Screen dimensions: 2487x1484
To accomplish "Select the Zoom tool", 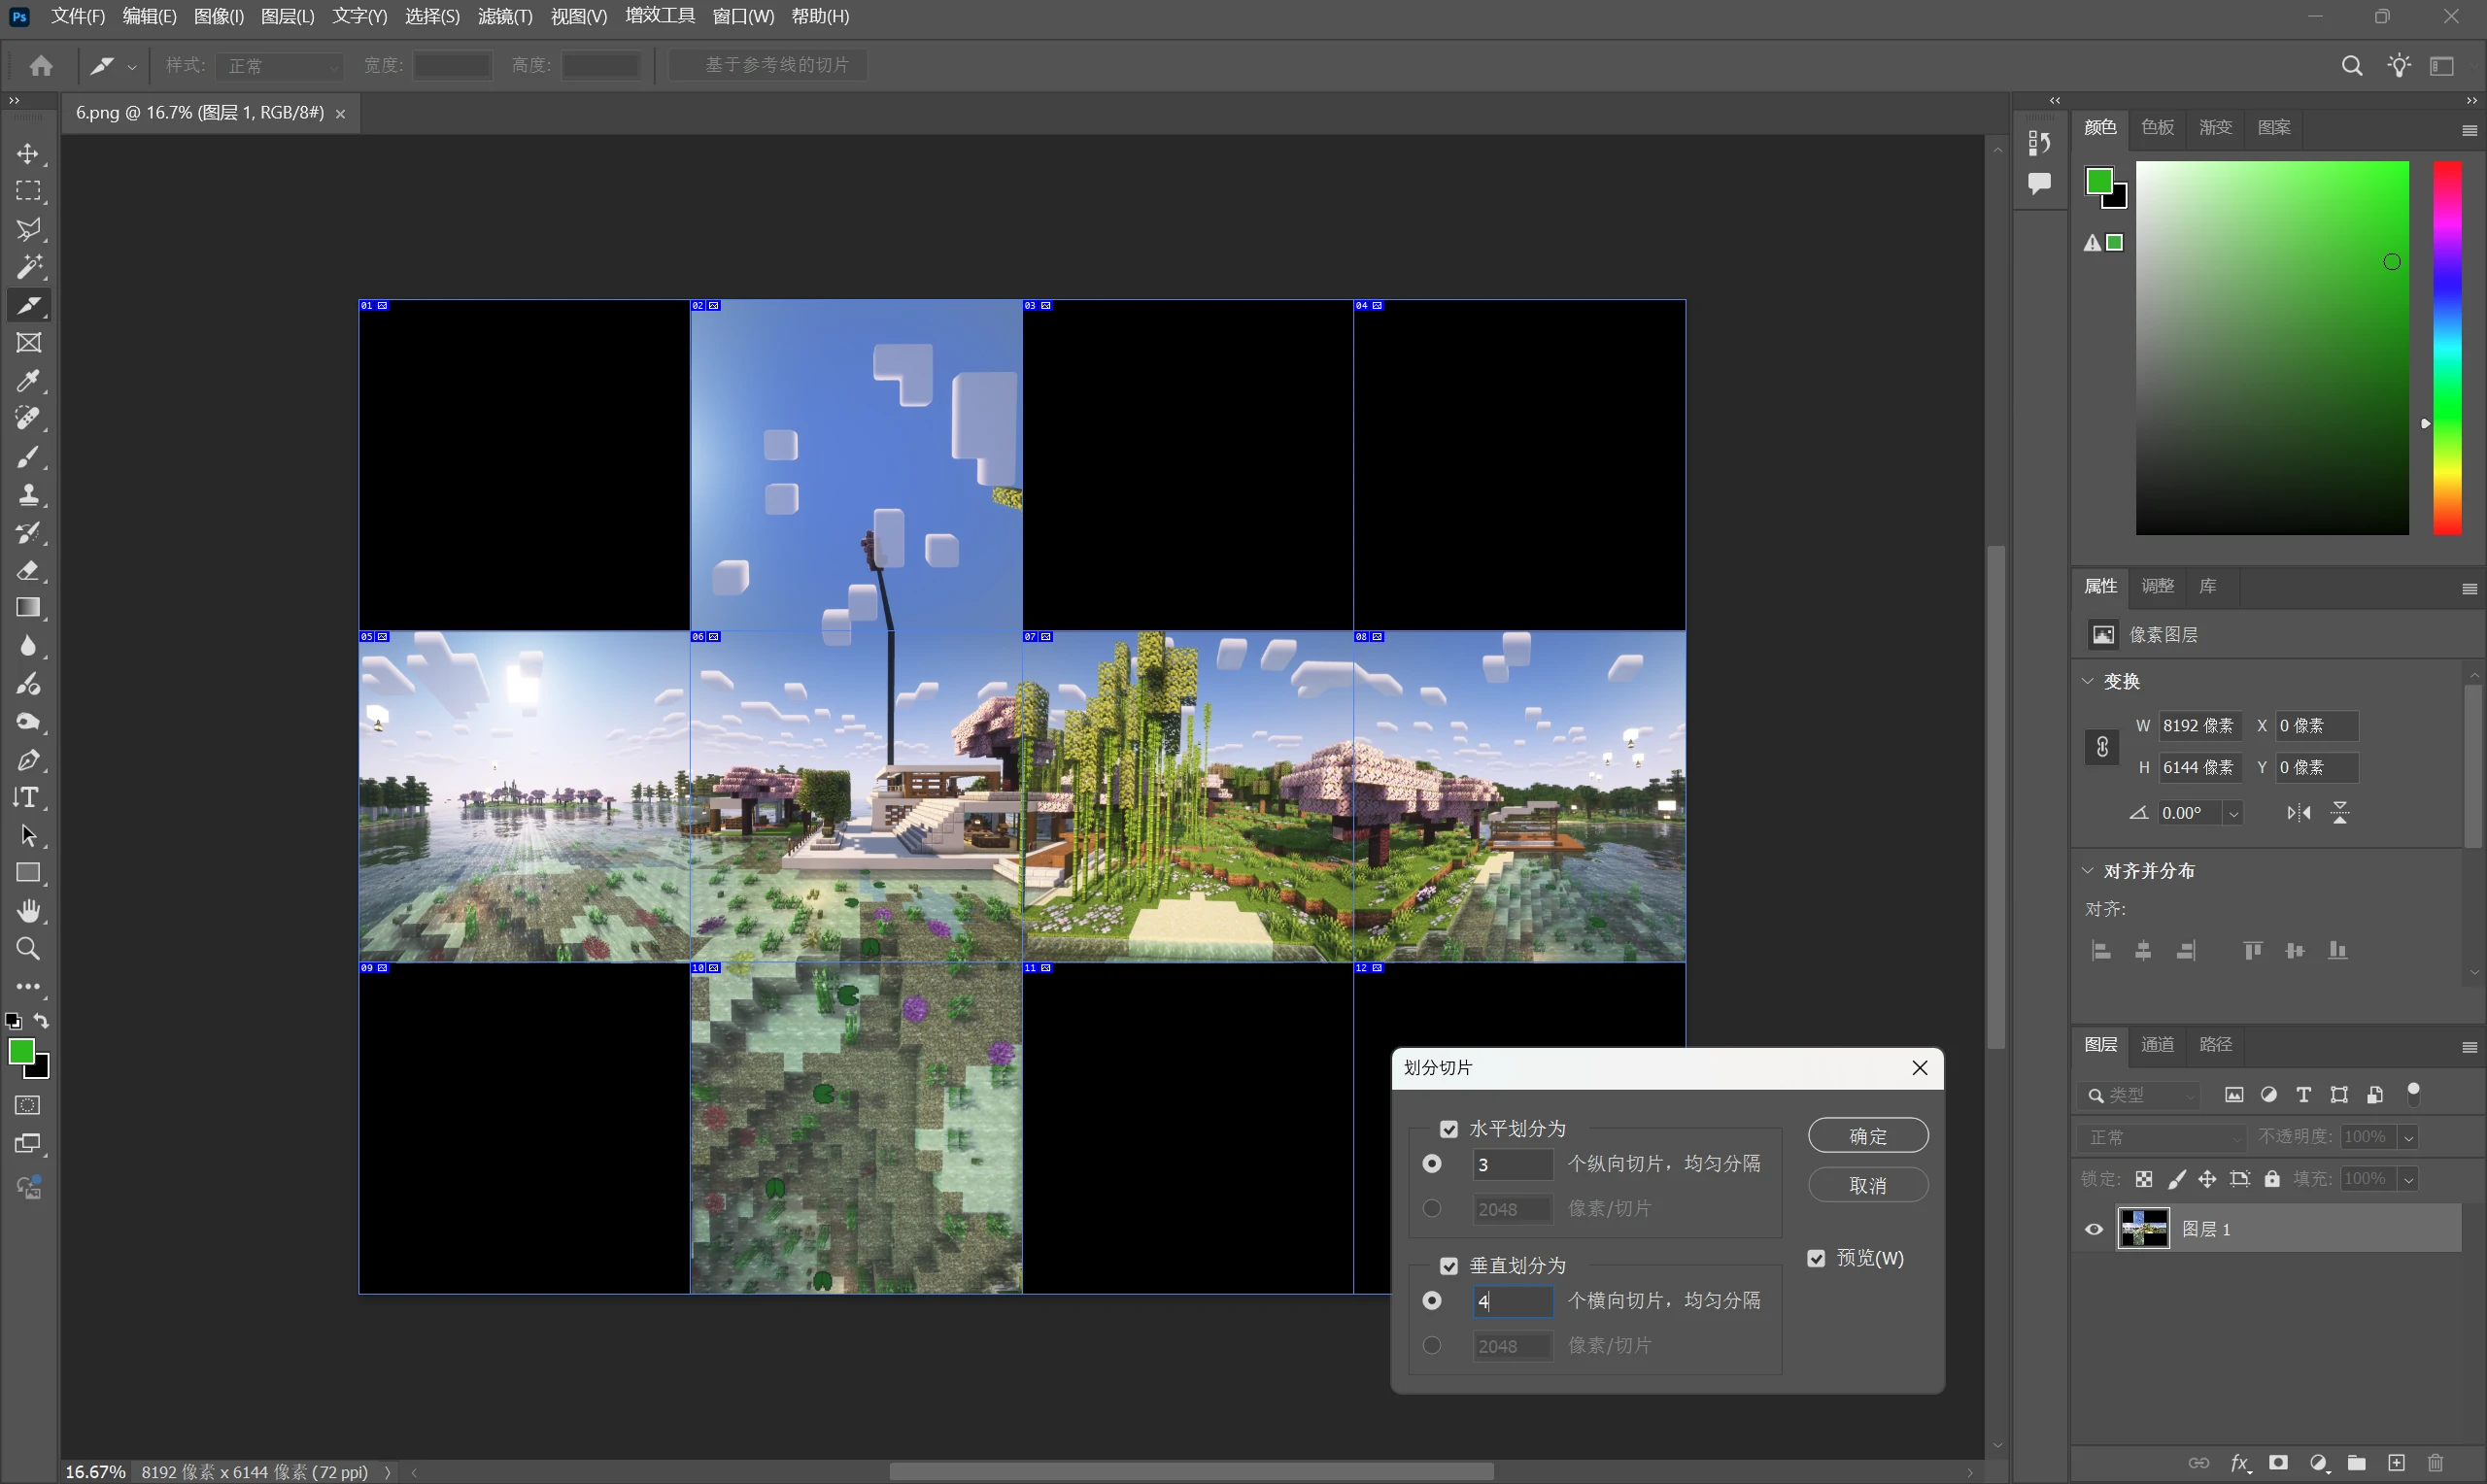I will click(x=28, y=949).
